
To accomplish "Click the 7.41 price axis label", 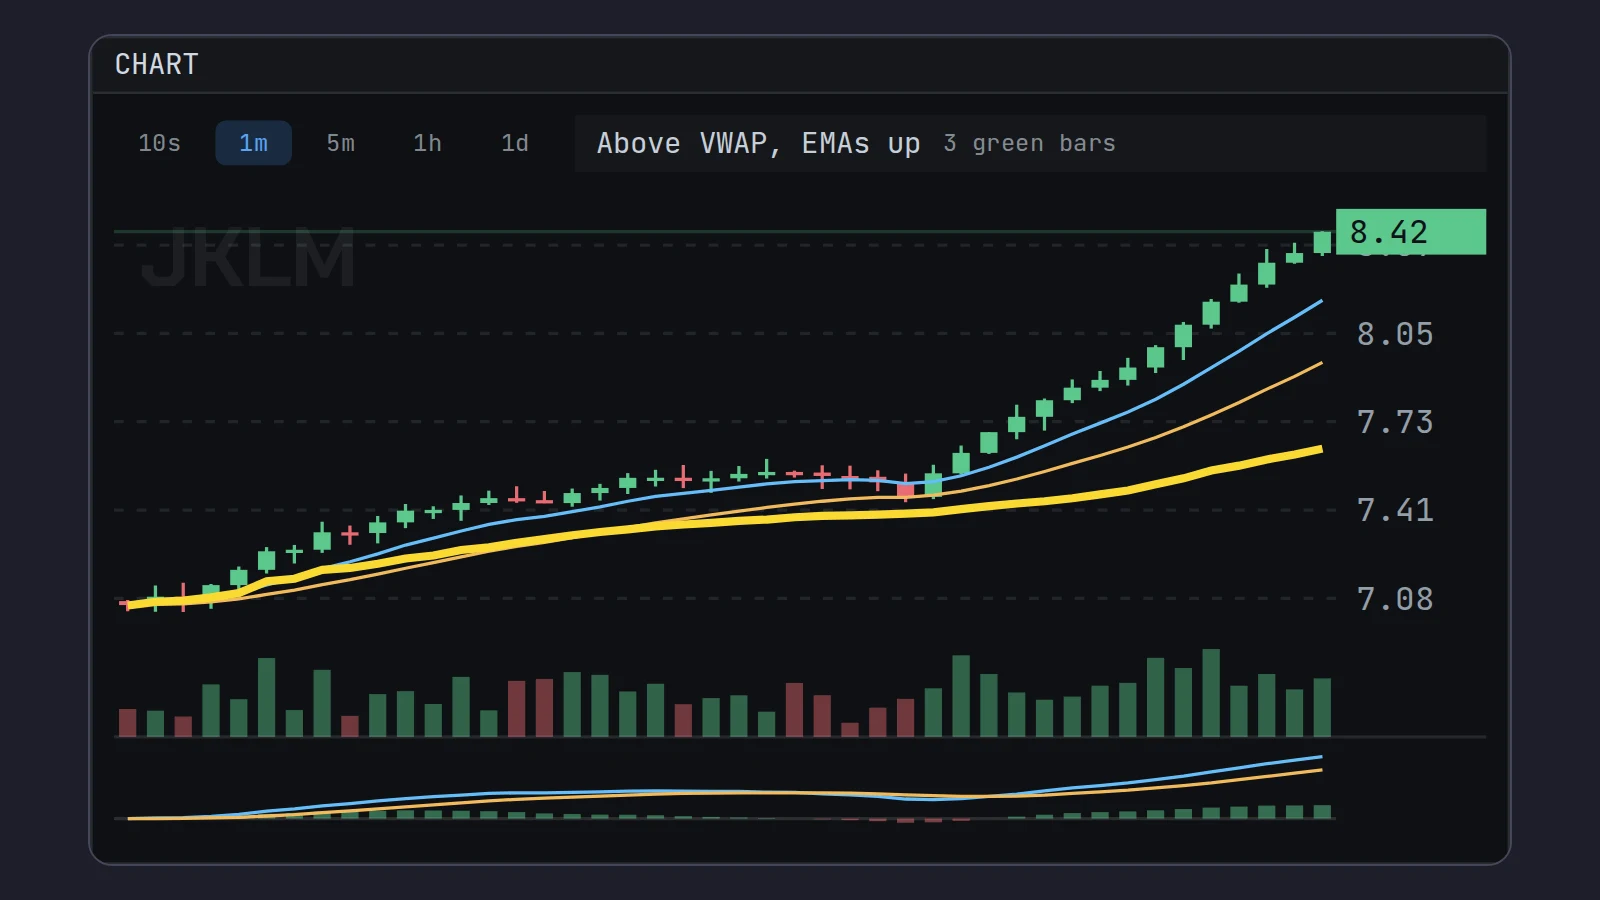I will [x=1394, y=510].
